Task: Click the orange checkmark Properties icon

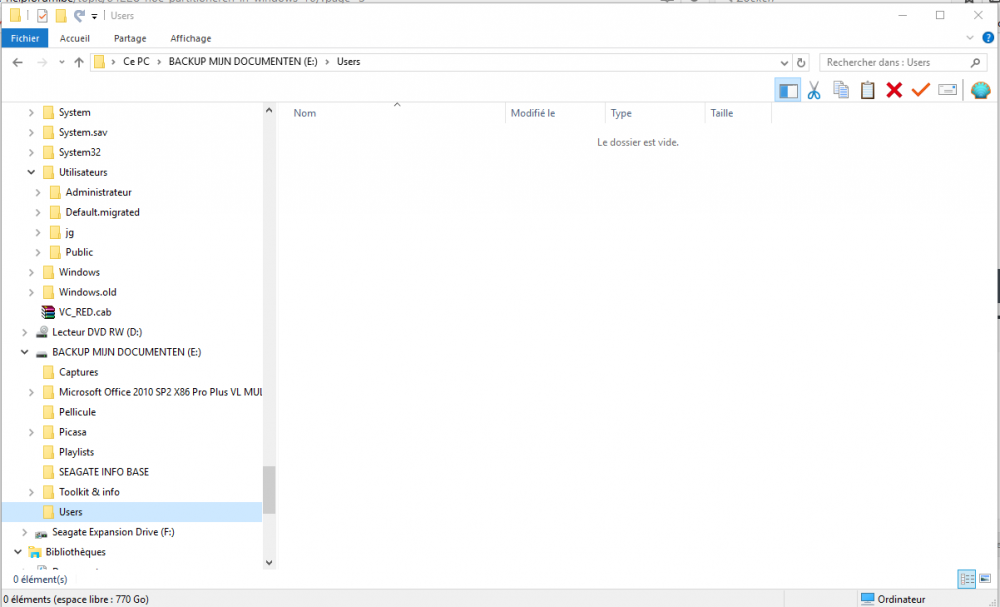Action: [920, 90]
